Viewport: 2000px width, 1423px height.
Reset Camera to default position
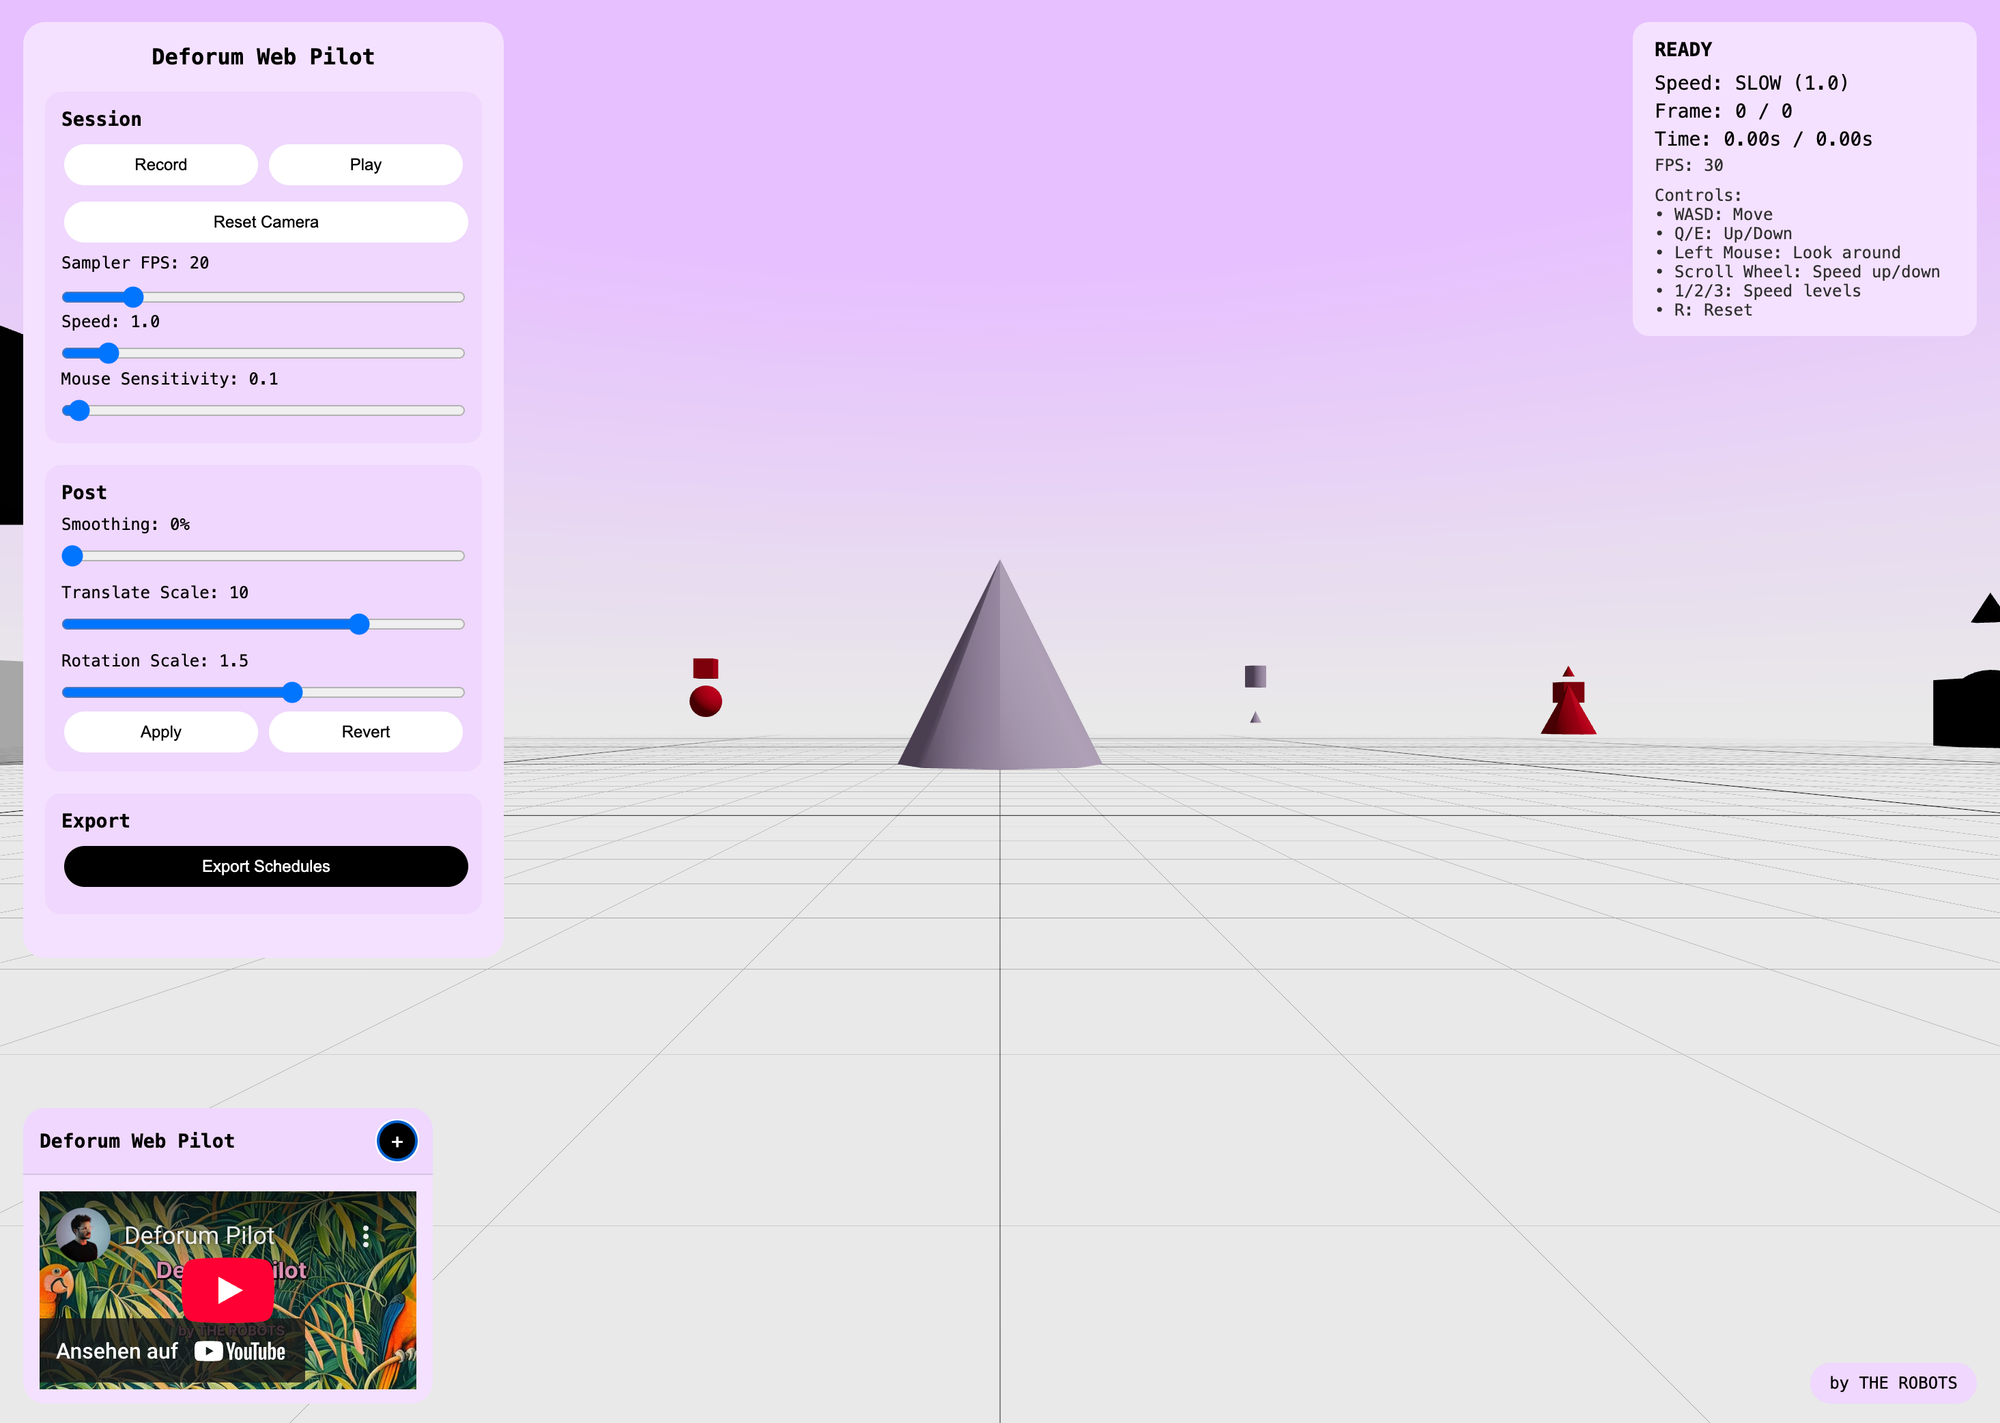tap(266, 222)
